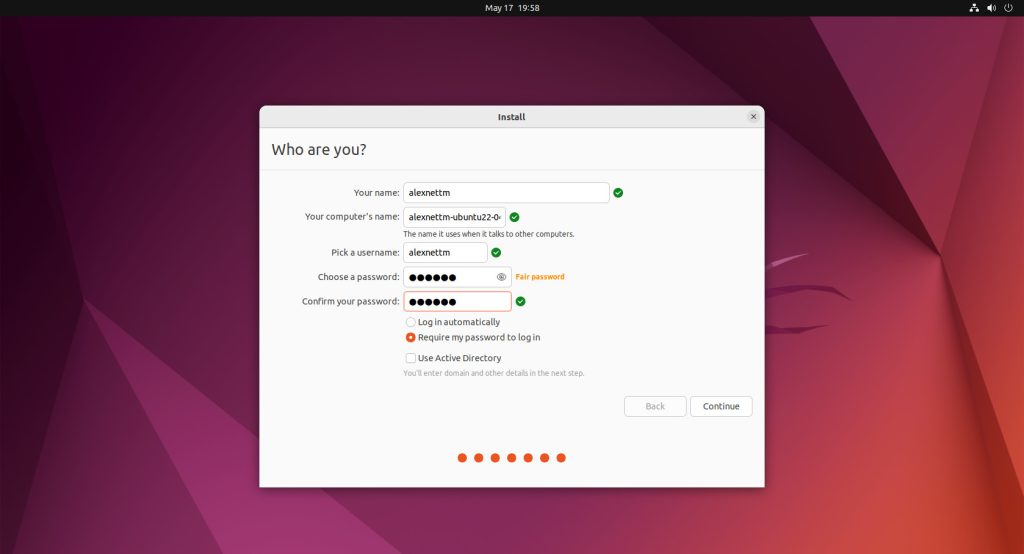This screenshot has width=1024, height=554.
Task: Click green checkmark beside computer's name field
Action: 514,217
